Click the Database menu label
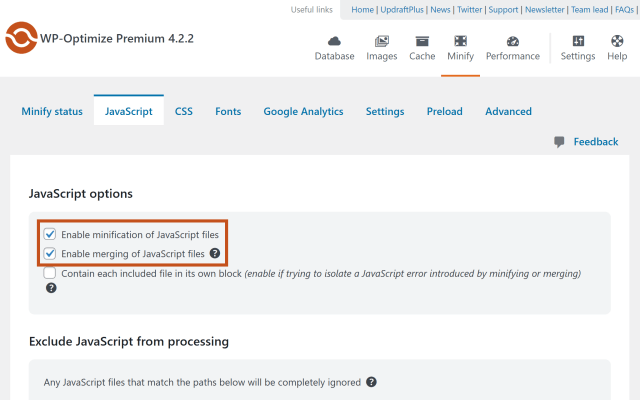 tap(334, 56)
